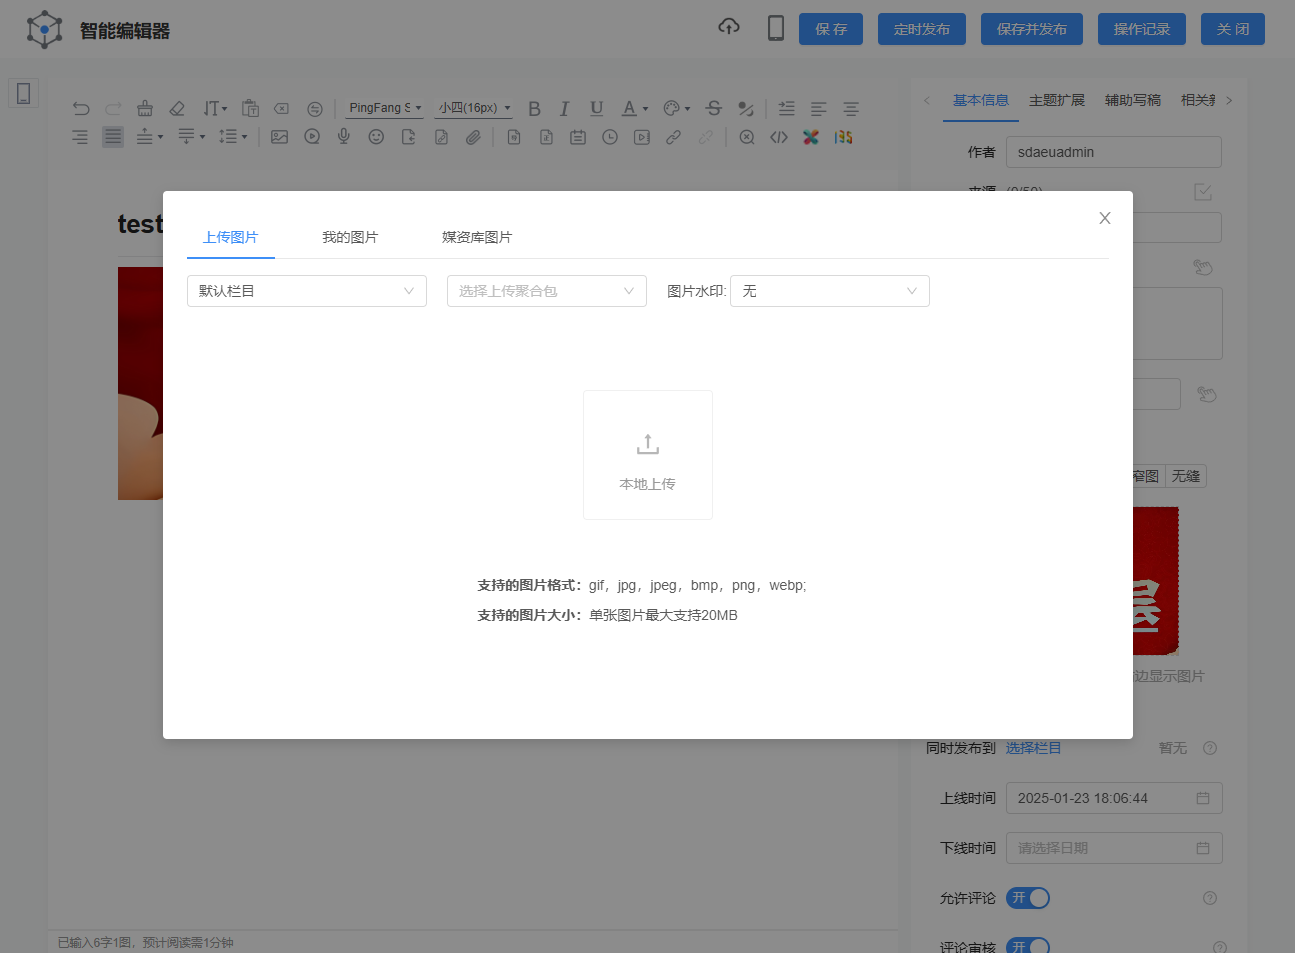
Task: Click the Italic formatting icon
Action: coord(564,109)
